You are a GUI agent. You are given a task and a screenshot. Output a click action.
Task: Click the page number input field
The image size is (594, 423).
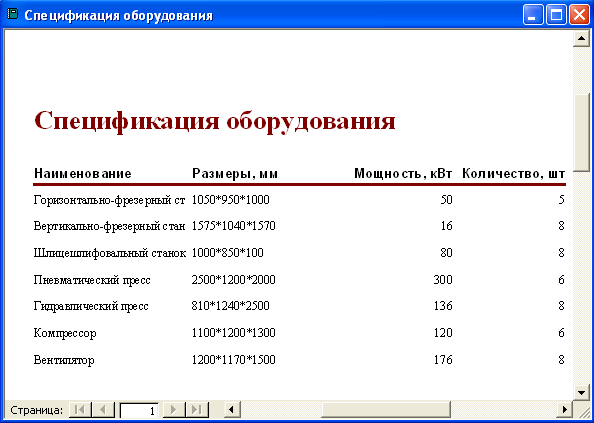tap(139, 410)
